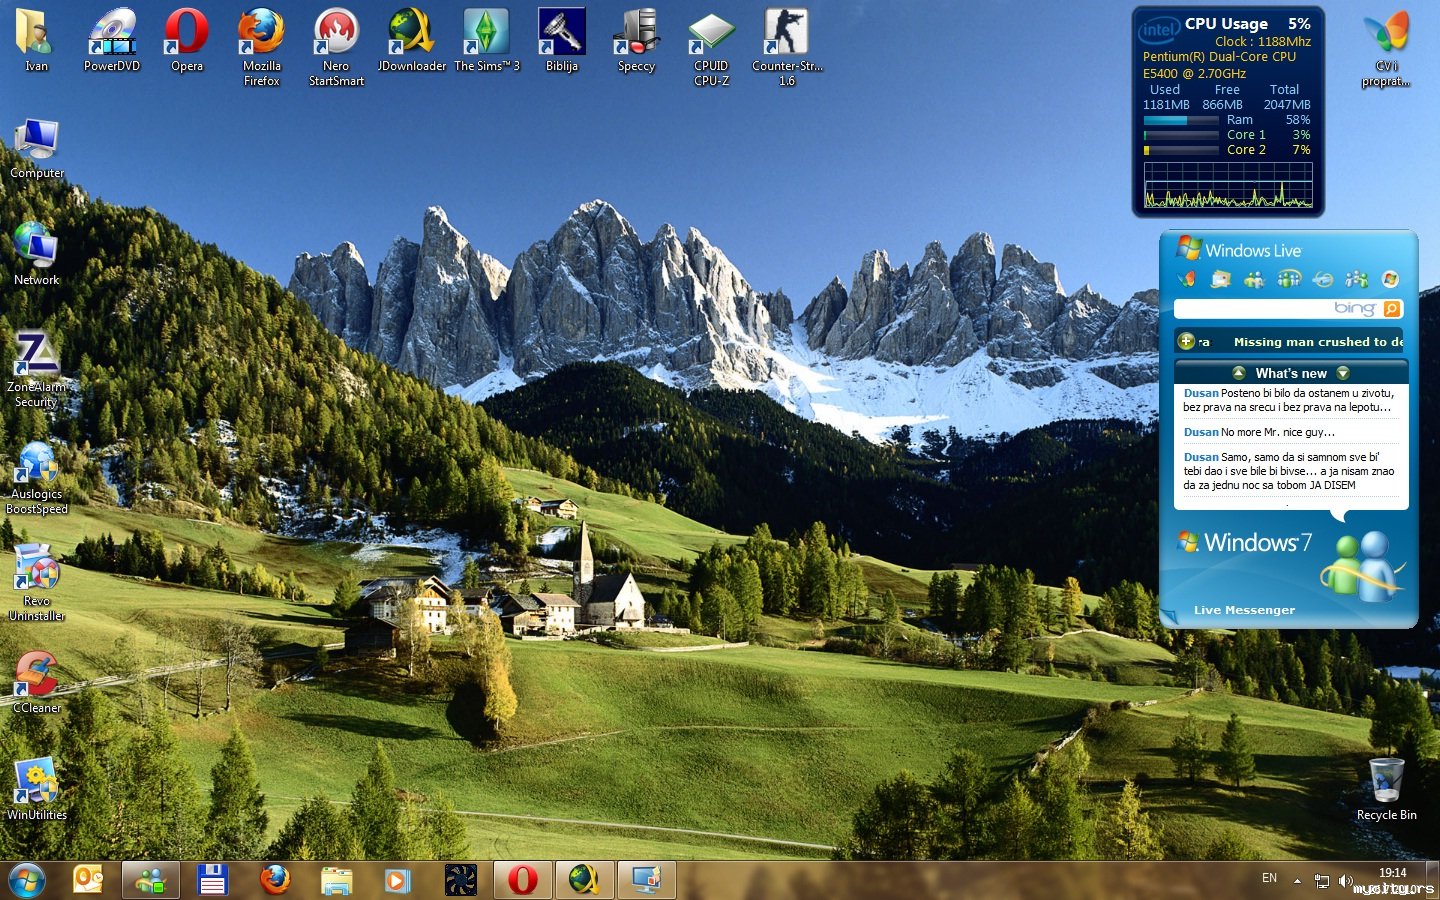
Task: Select the CPUID CPU-Z desktop shortcut
Action: click(711, 47)
